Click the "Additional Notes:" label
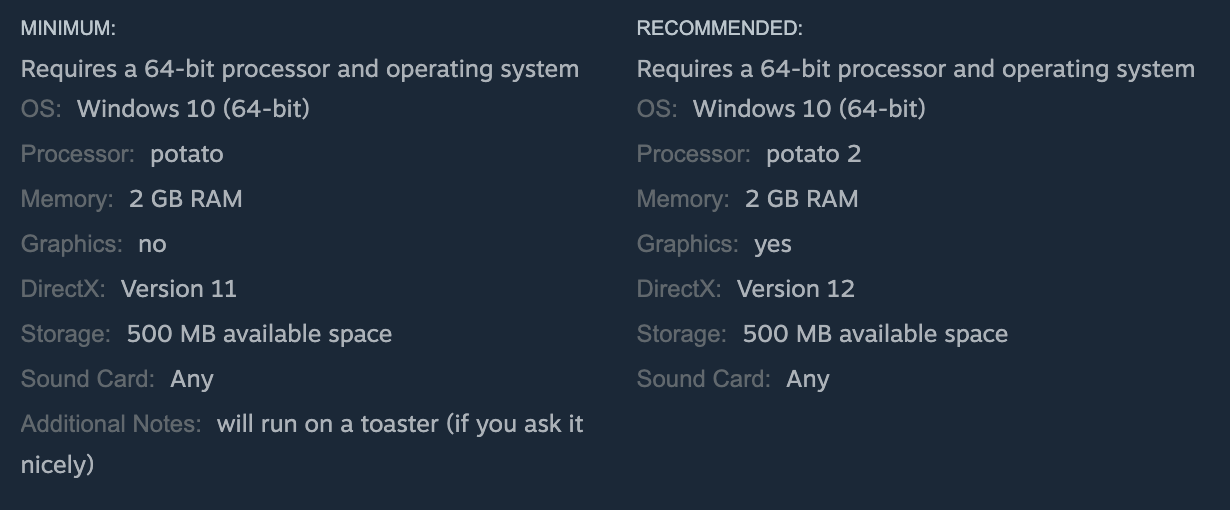Screen dimensions: 1230x510 click(111, 424)
